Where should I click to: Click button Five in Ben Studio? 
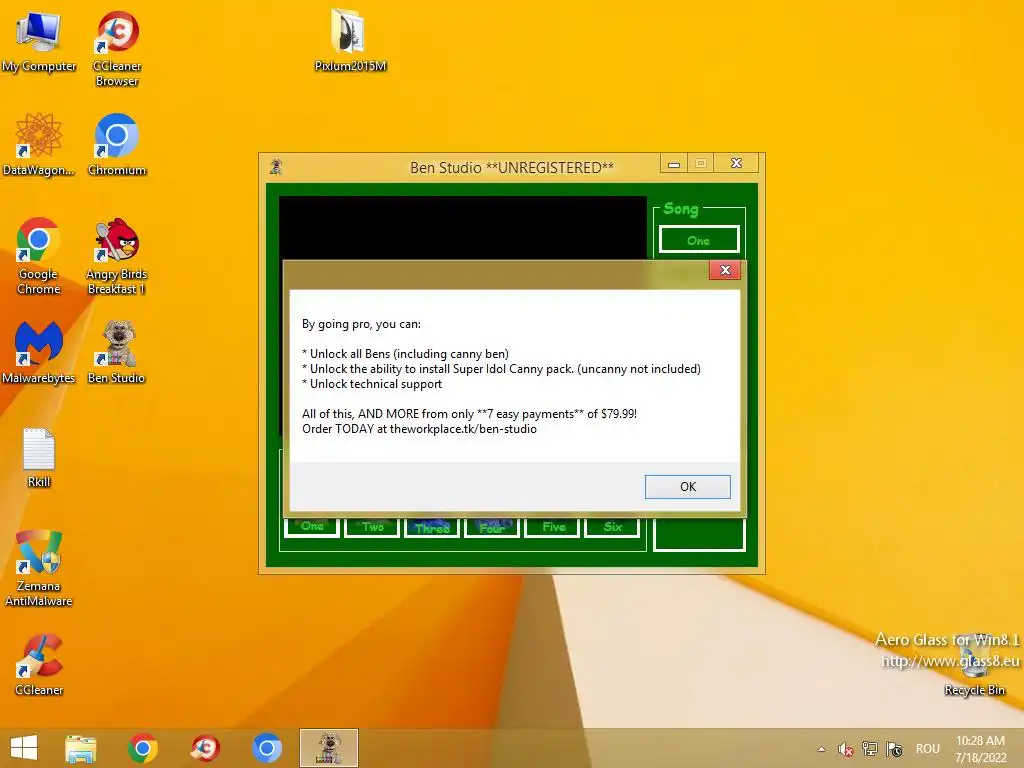point(554,527)
